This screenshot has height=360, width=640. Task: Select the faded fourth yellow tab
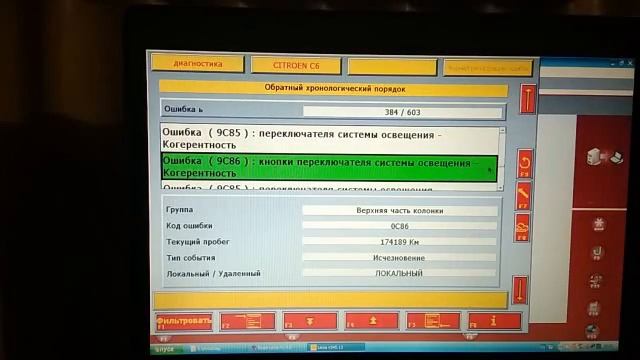pyautogui.click(x=488, y=68)
